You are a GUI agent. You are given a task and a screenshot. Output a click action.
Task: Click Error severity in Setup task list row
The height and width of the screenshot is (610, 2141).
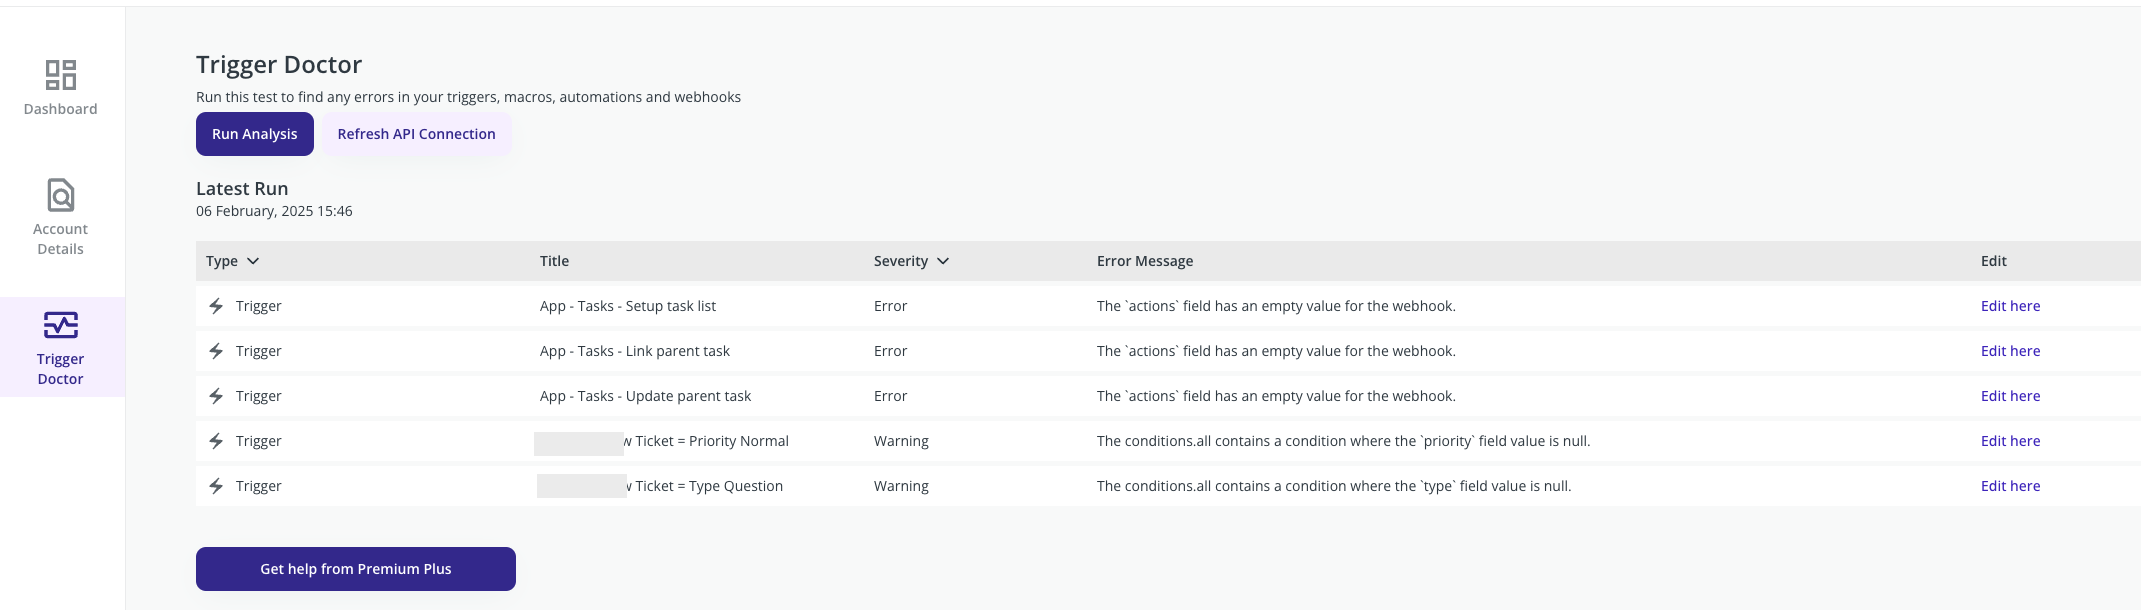(x=890, y=306)
